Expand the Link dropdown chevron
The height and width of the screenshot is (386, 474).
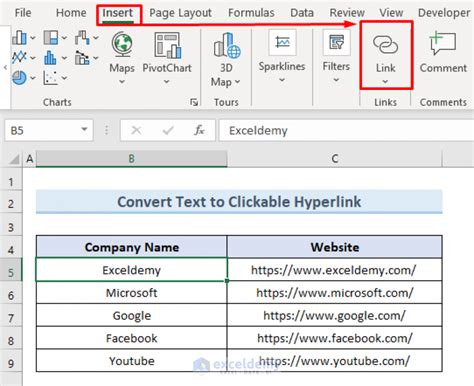coord(385,82)
